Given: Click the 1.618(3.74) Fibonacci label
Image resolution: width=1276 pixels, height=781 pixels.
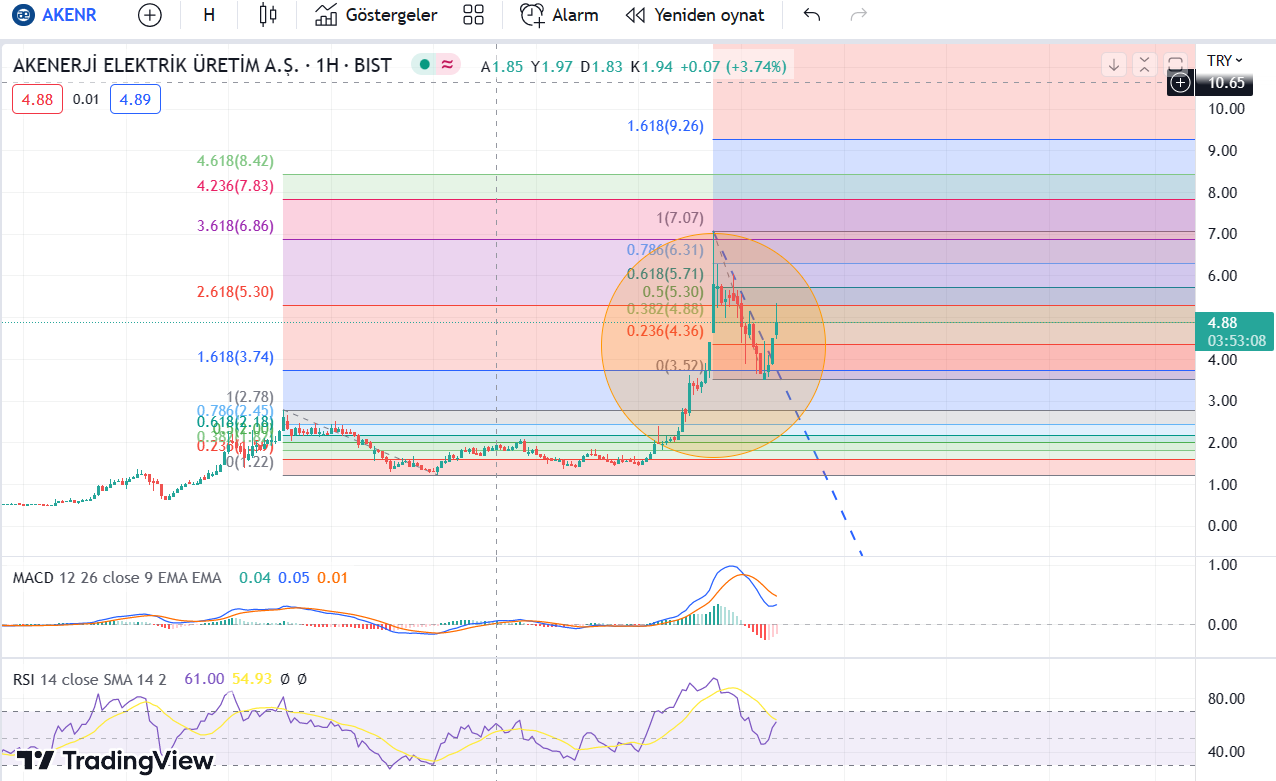Looking at the screenshot, I should tap(236, 357).
